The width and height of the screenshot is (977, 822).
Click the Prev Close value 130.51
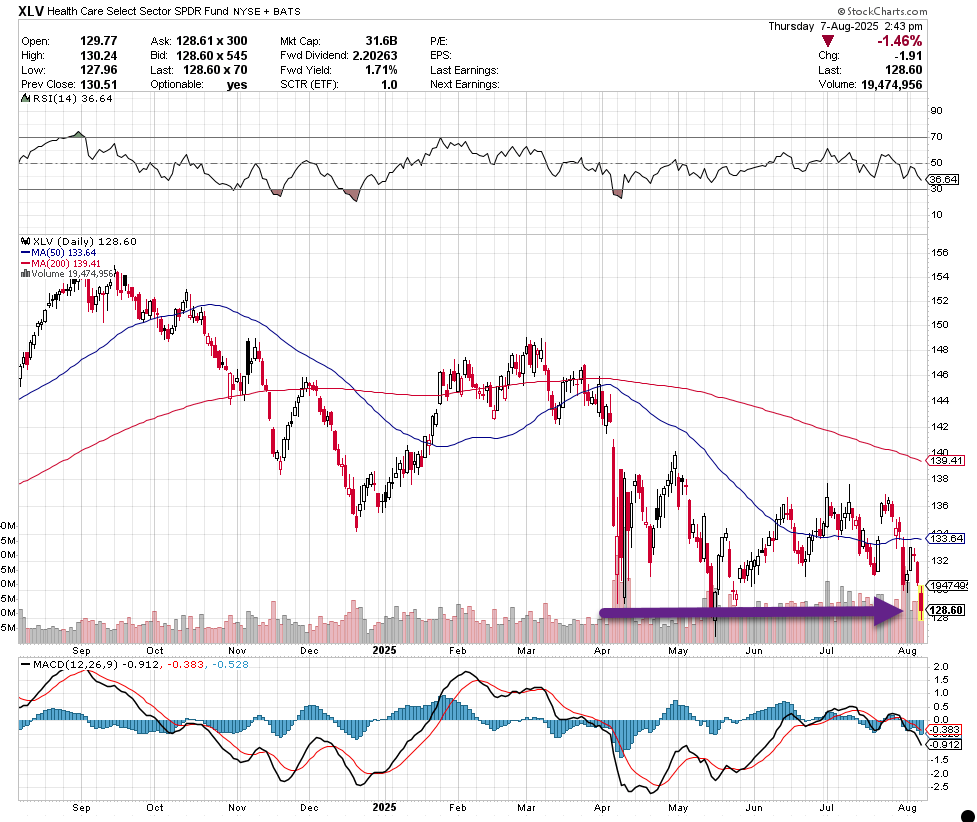click(x=98, y=84)
